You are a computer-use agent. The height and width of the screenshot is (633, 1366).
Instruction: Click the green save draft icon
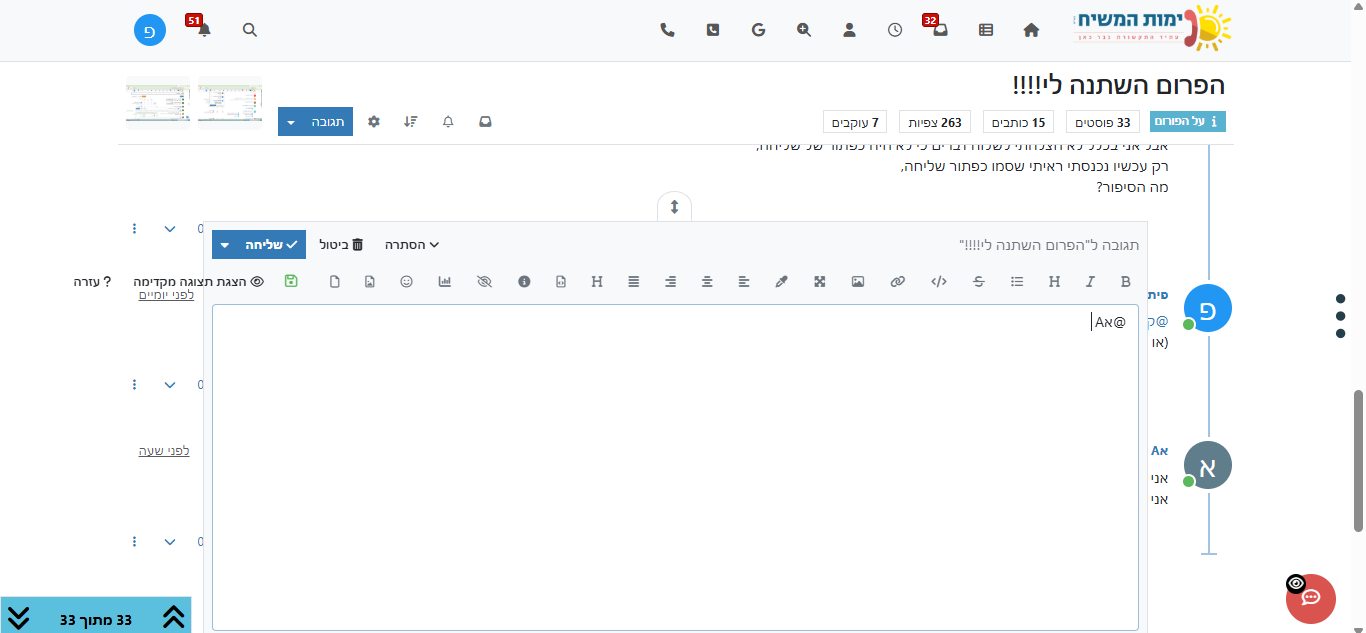click(x=291, y=281)
